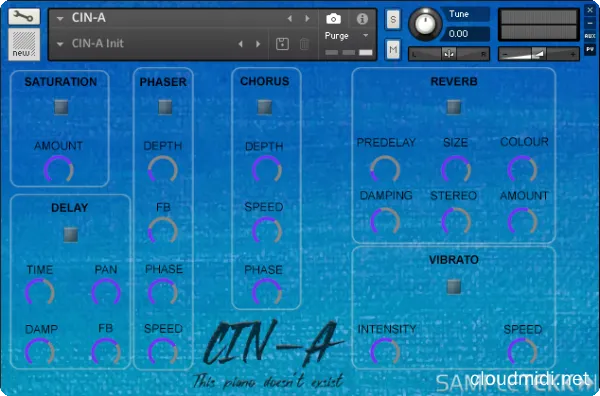Enable the Chorus effect toggle
The image size is (600, 396).
coord(264,107)
